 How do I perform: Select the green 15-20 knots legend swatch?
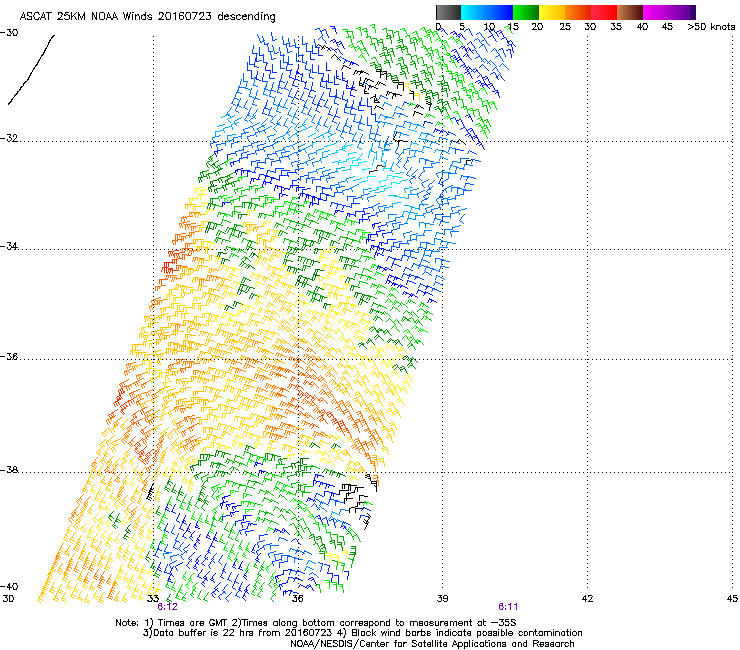click(x=526, y=12)
